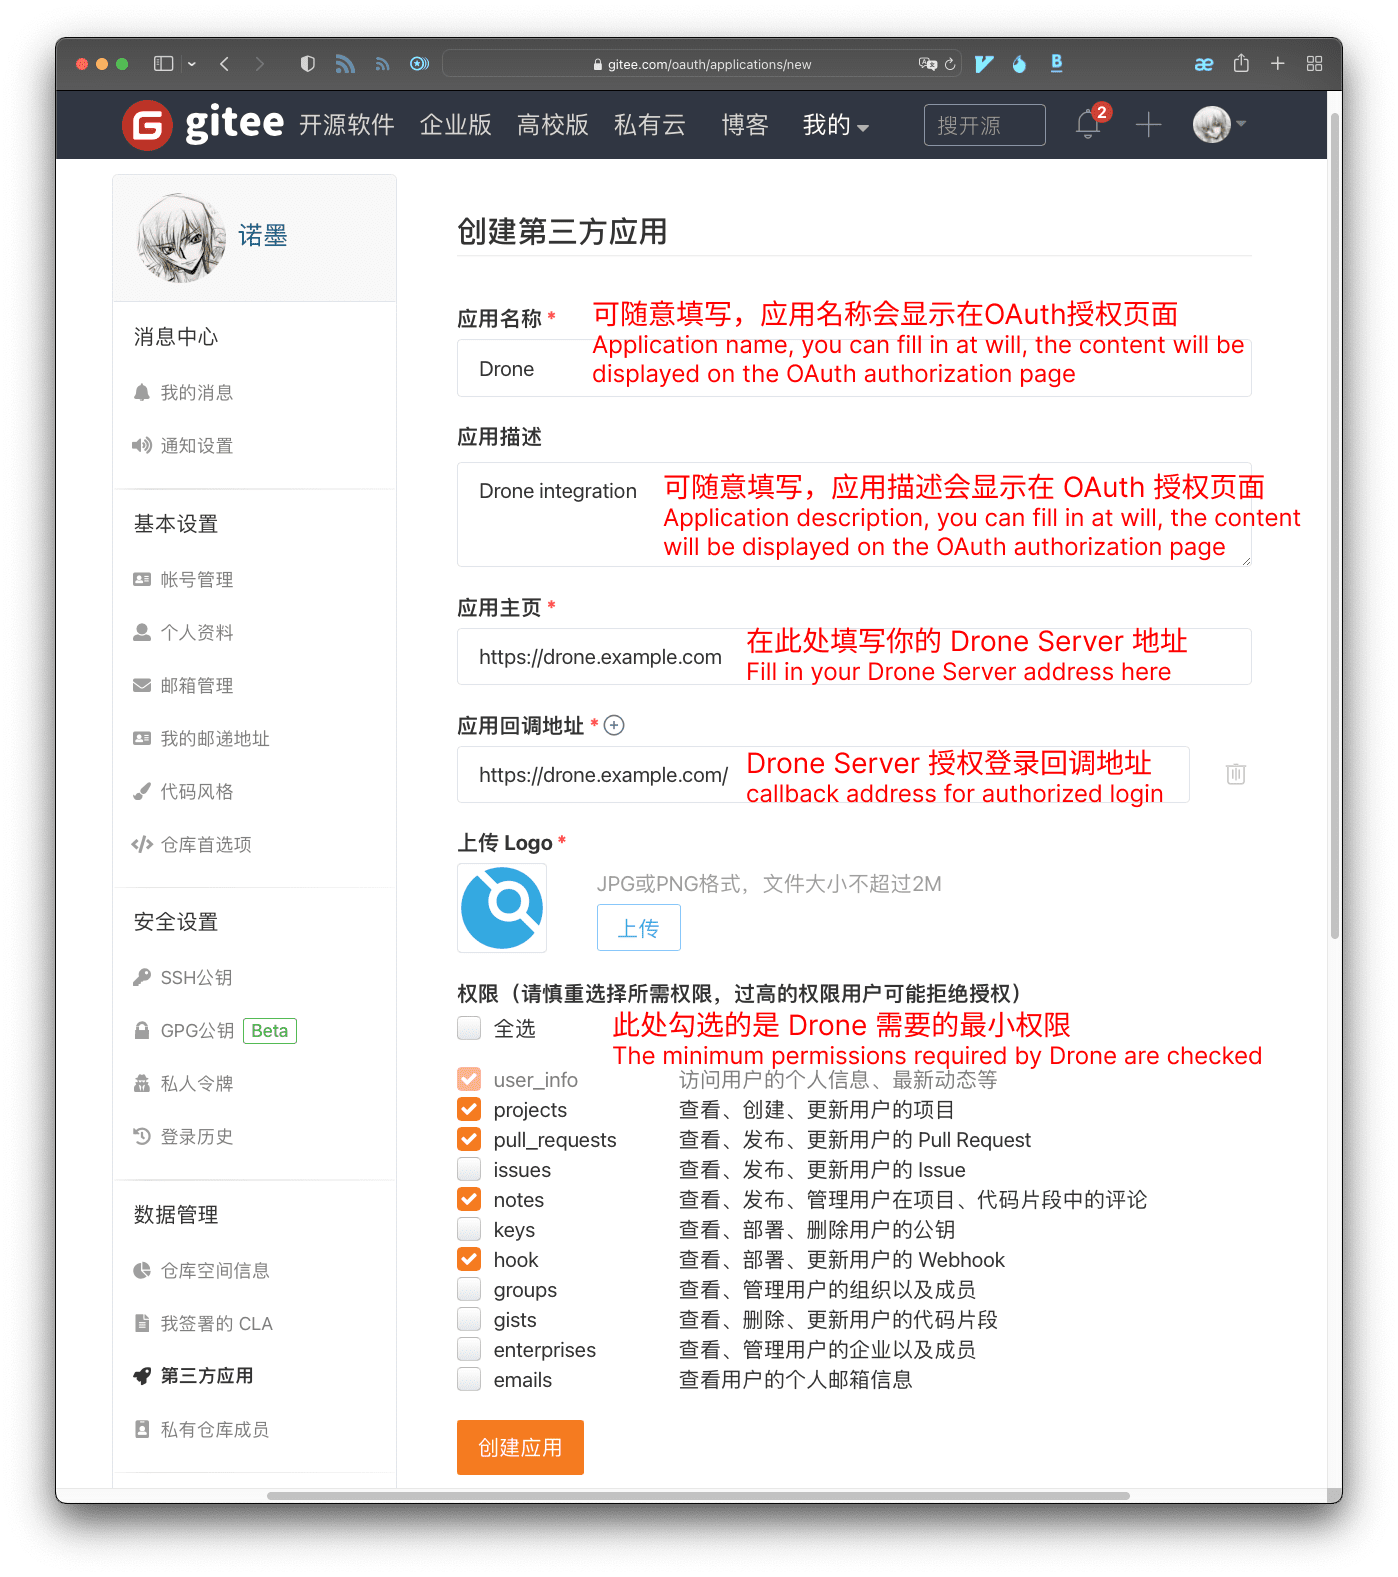Screen dimensions: 1398x1577
Task: Enable the enterprises permission checkbox
Action: coord(469,1349)
